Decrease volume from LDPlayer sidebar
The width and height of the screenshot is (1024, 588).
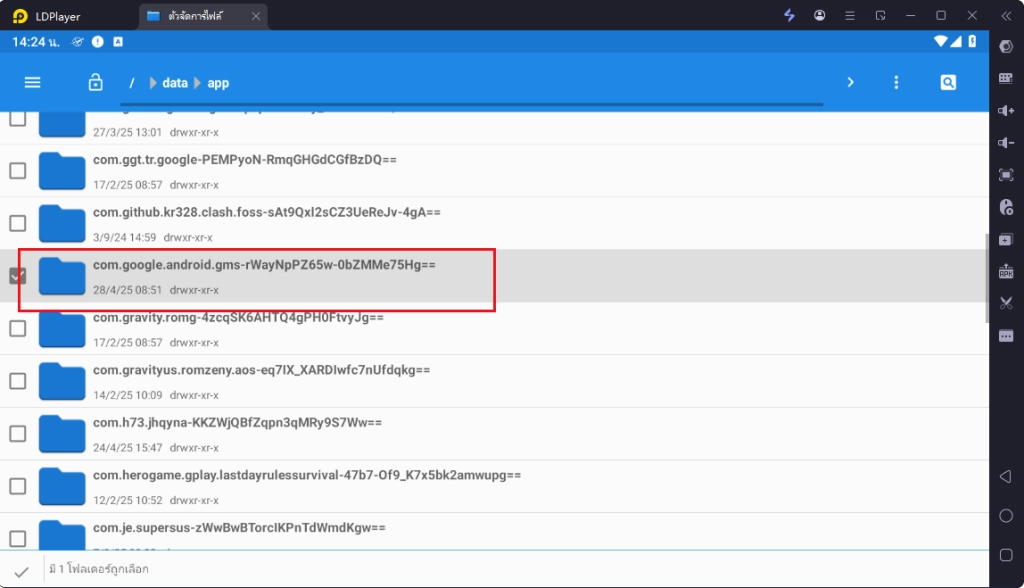1006,142
